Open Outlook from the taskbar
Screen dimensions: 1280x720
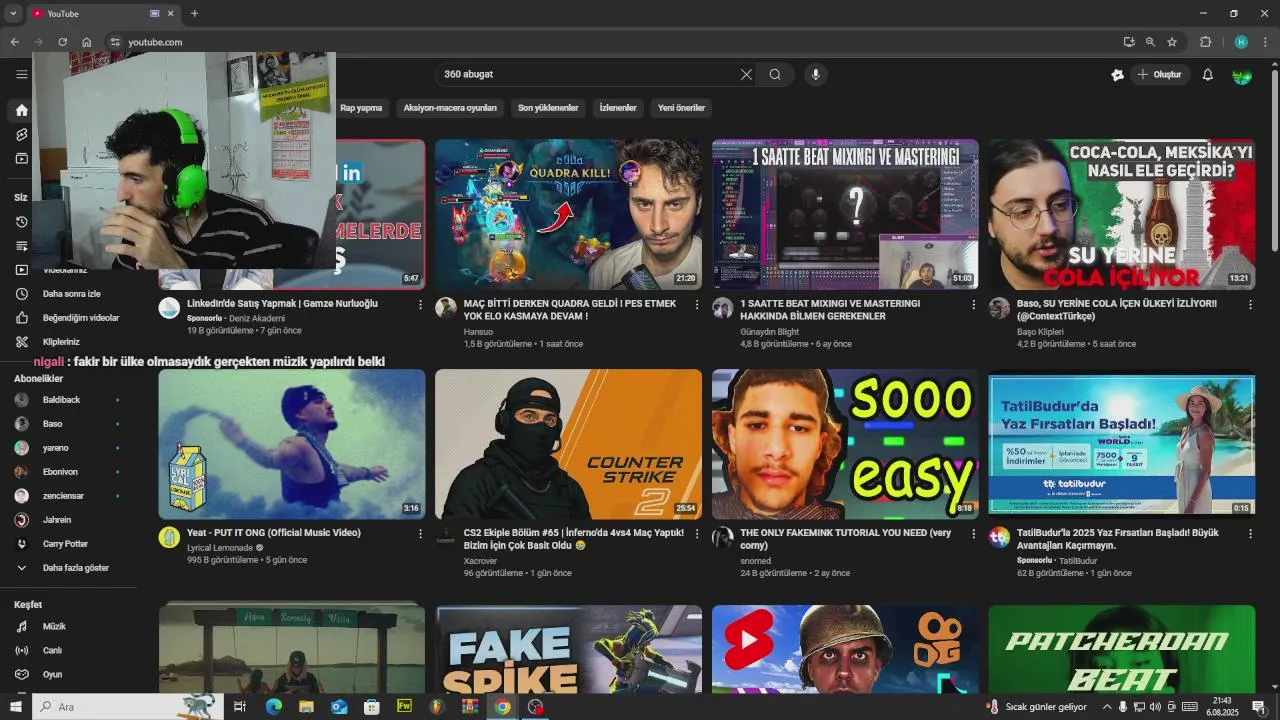point(339,707)
